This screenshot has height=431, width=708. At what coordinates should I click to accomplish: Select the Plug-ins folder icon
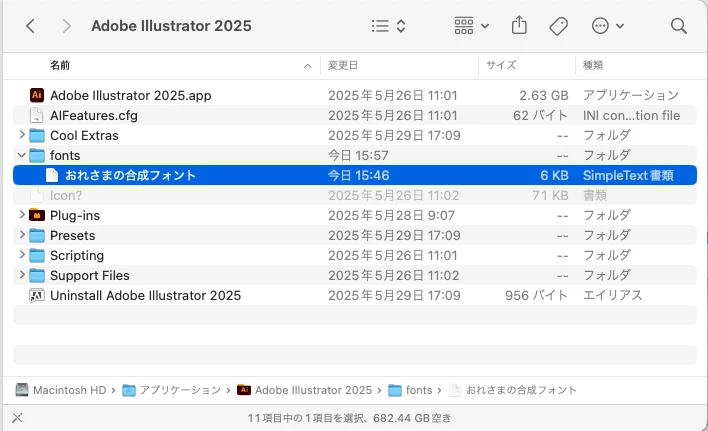point(37,215)
